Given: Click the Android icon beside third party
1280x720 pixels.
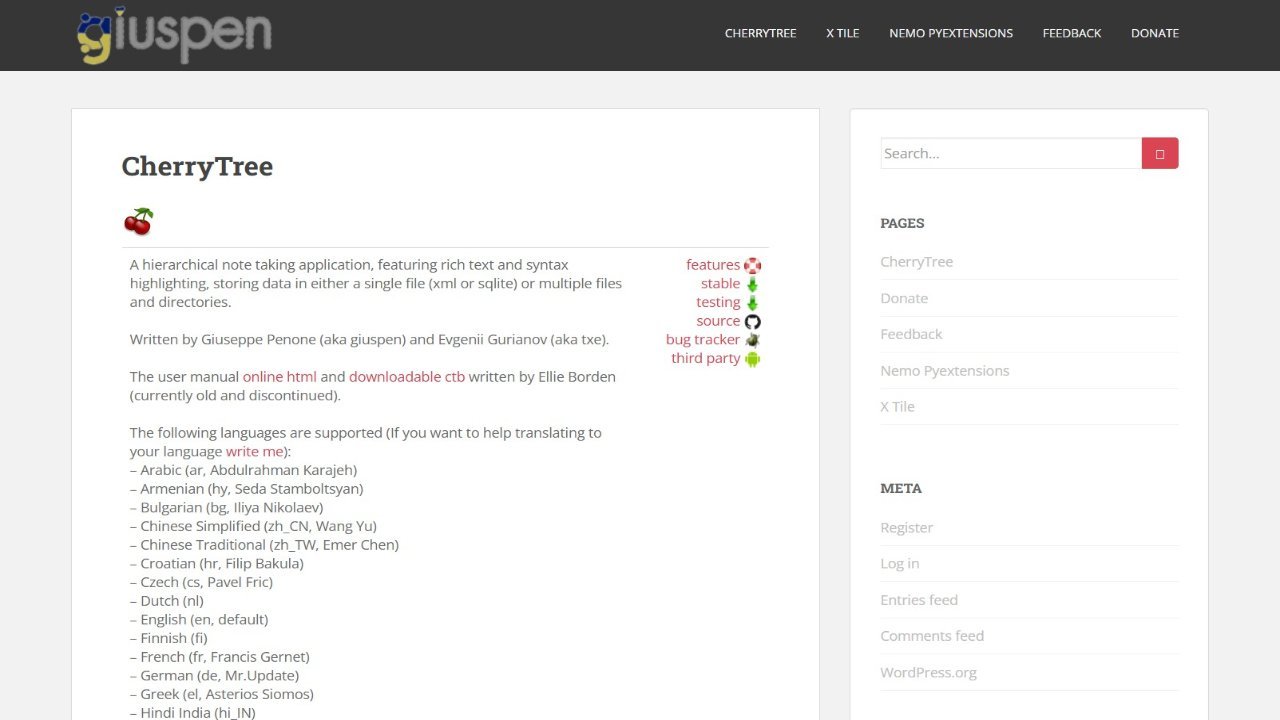Looking at the screenshot, I should [x=752, y=358].
